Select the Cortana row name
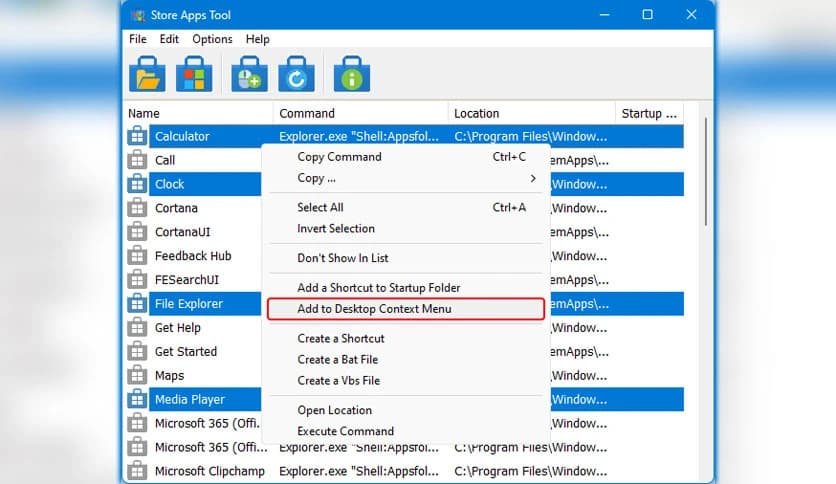This screenshot has height=484, width=836. pyautogui.click(x=176, y=208)
